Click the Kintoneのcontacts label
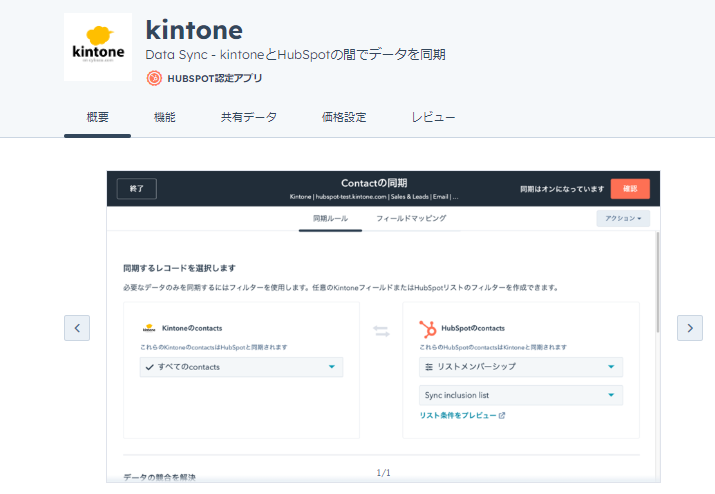The image size is (715, 494). 192,328
